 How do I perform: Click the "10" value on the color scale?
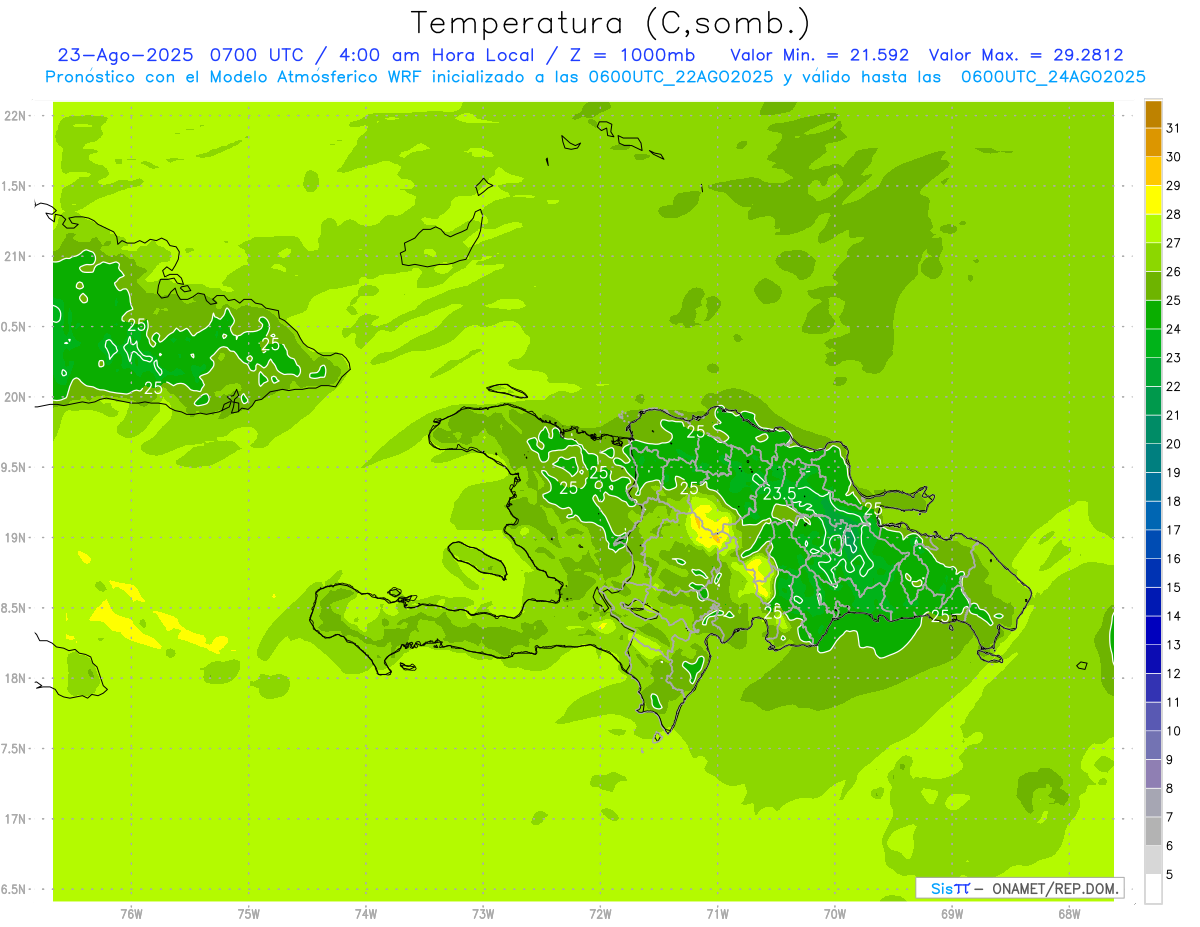click(x=1174, y=731)
